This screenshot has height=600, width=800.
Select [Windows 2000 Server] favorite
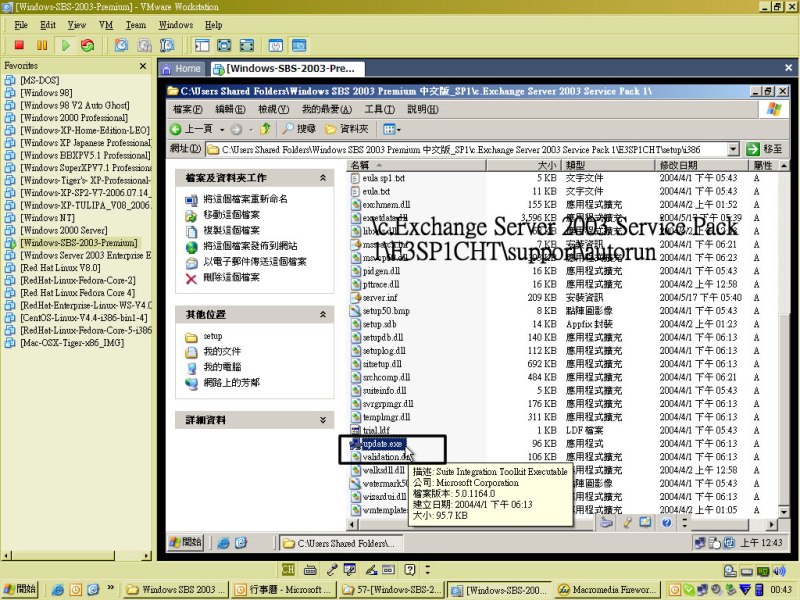point(64,230)
